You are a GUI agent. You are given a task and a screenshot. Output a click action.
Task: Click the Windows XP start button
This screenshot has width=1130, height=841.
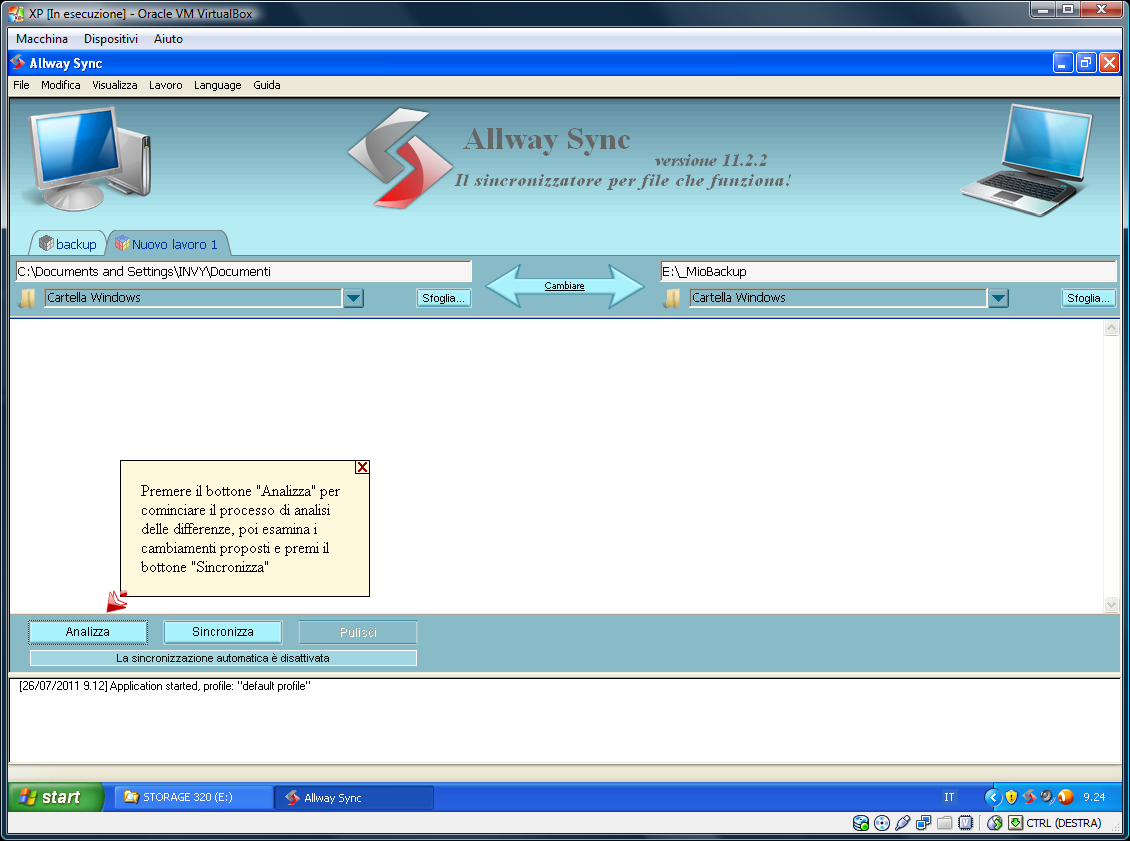coord(55,797)
